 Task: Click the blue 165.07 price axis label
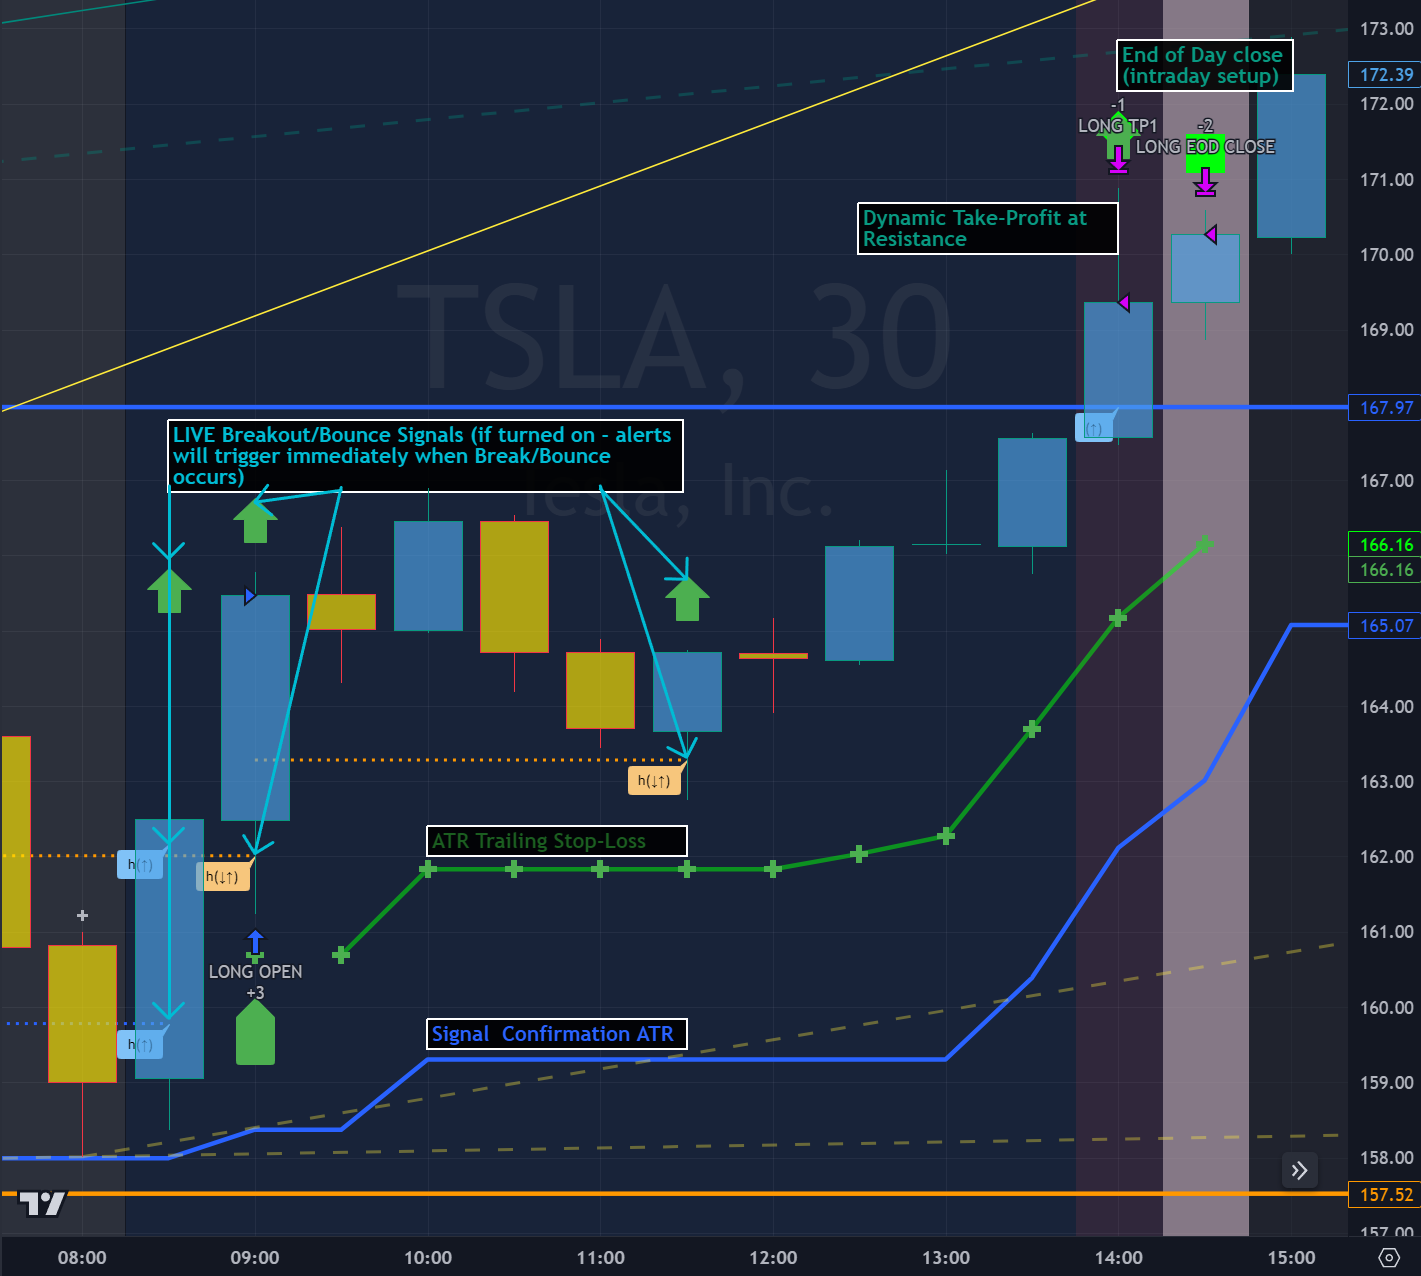point(1386,625)
